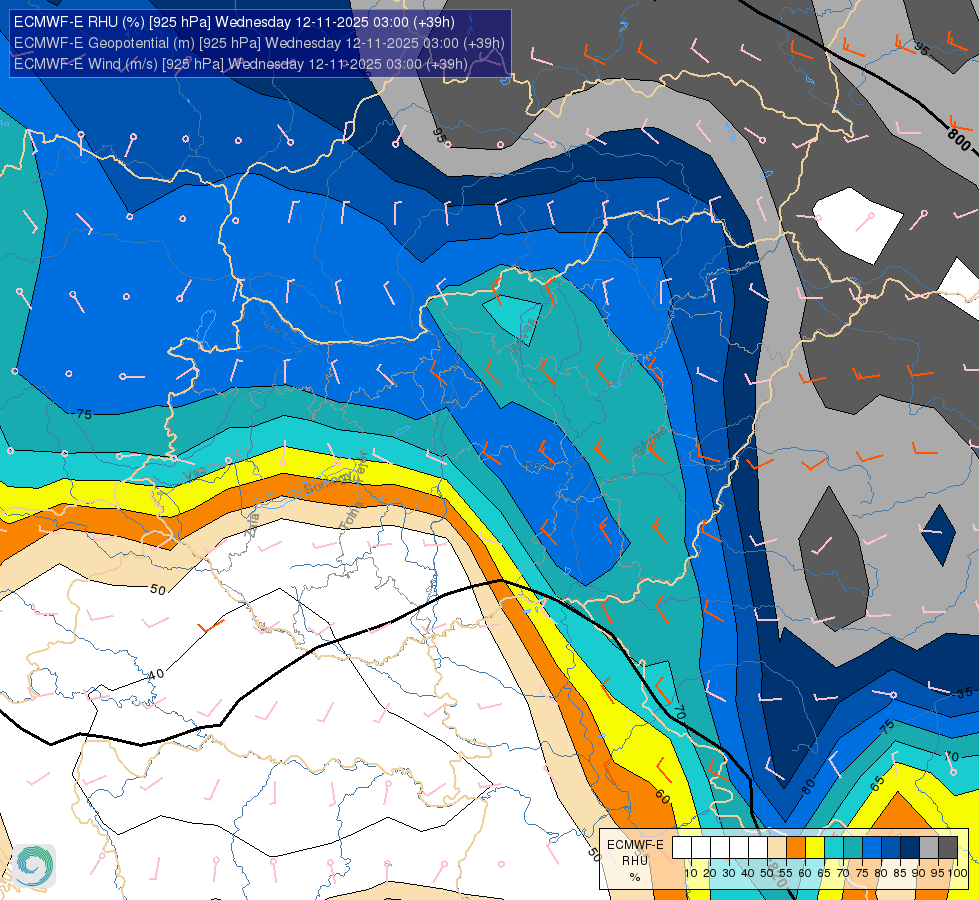The width and height of the screenshot is (979, 900).
Task: Pick the dark gray 95-100 legend swatch
Action: (948, 847)
